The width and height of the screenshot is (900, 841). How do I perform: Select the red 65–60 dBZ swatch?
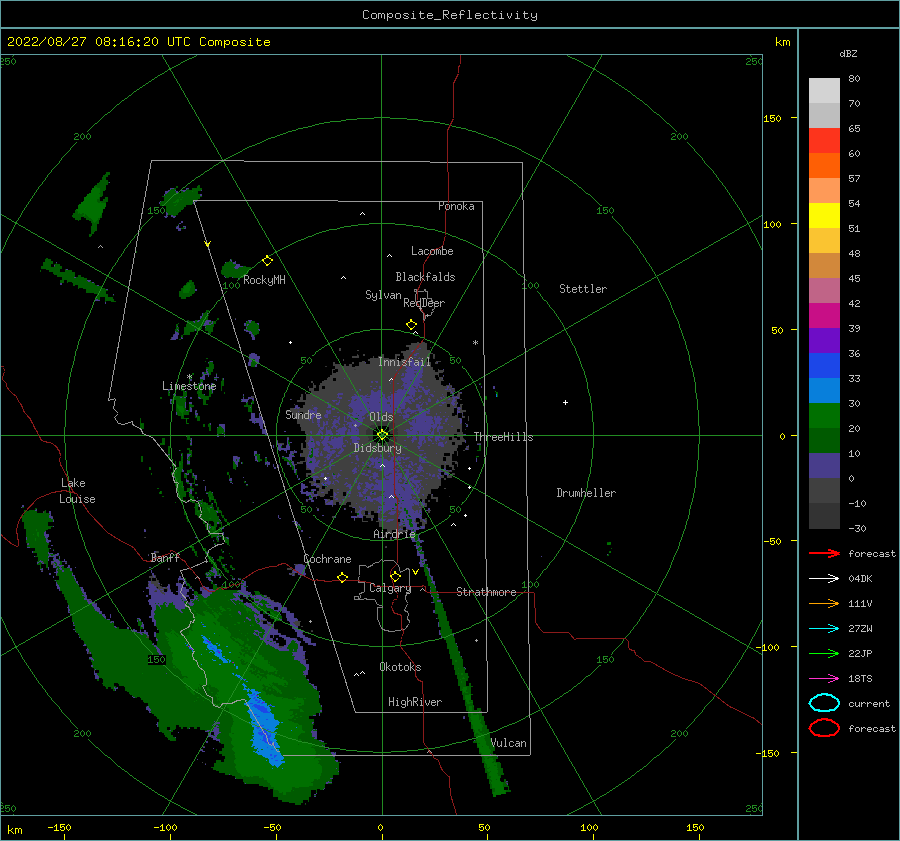(x=824, y=140)
